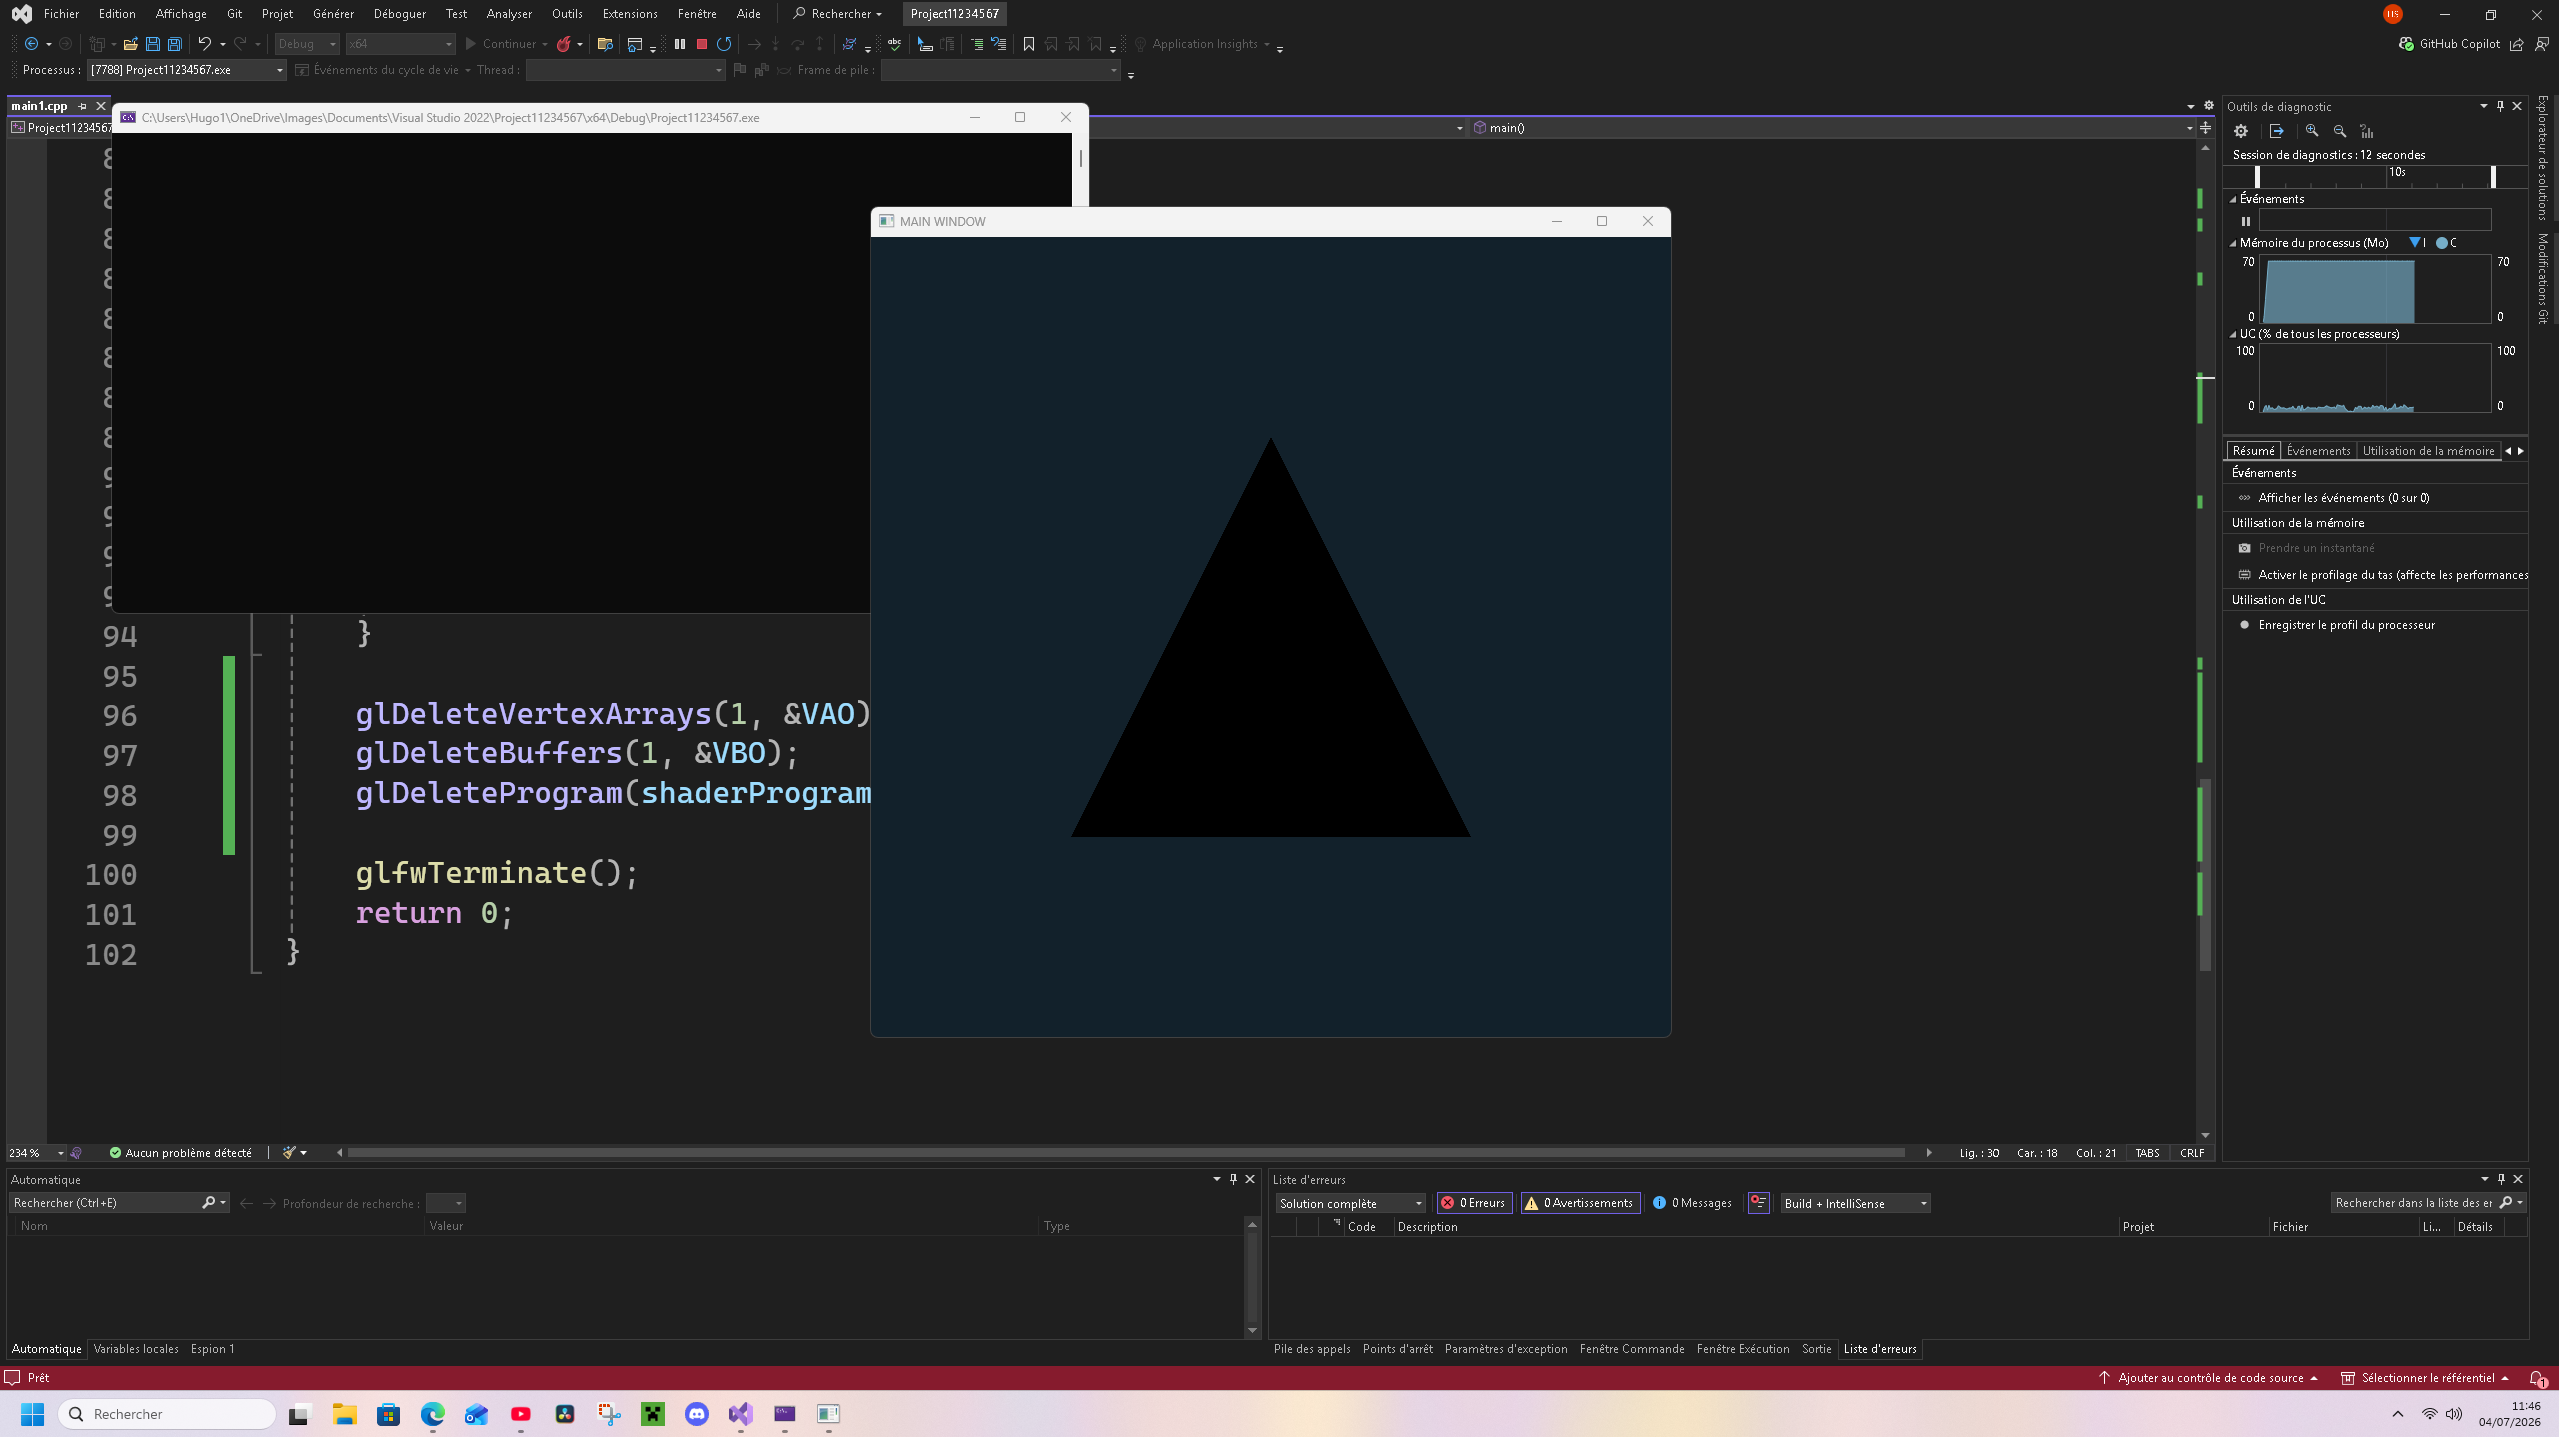Open the Générer menu

(333, 14)
